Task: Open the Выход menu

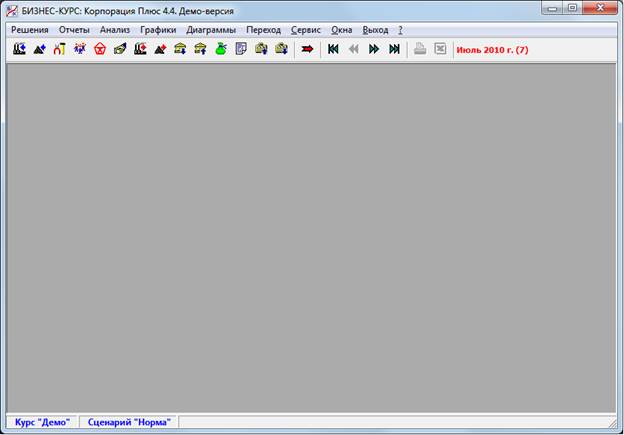Action: (375, 30)
